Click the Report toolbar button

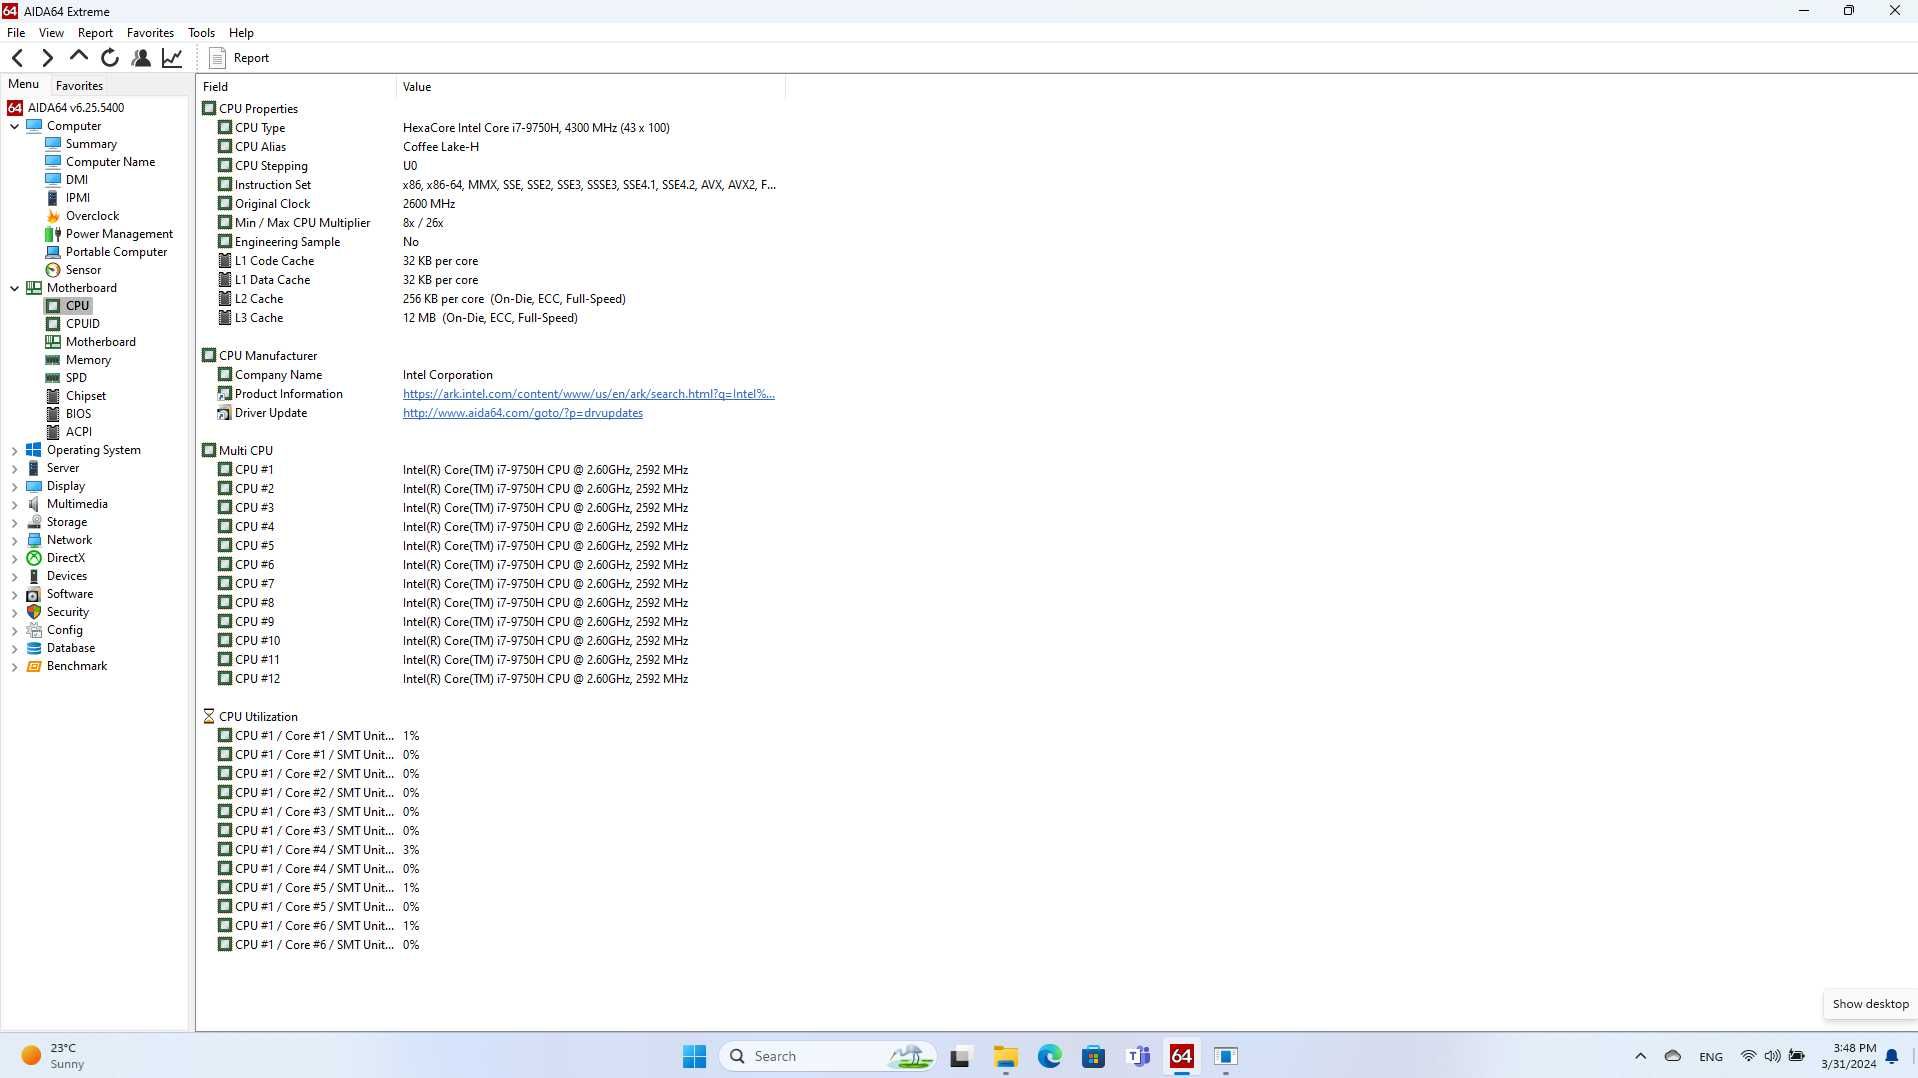tap(239, 58)
